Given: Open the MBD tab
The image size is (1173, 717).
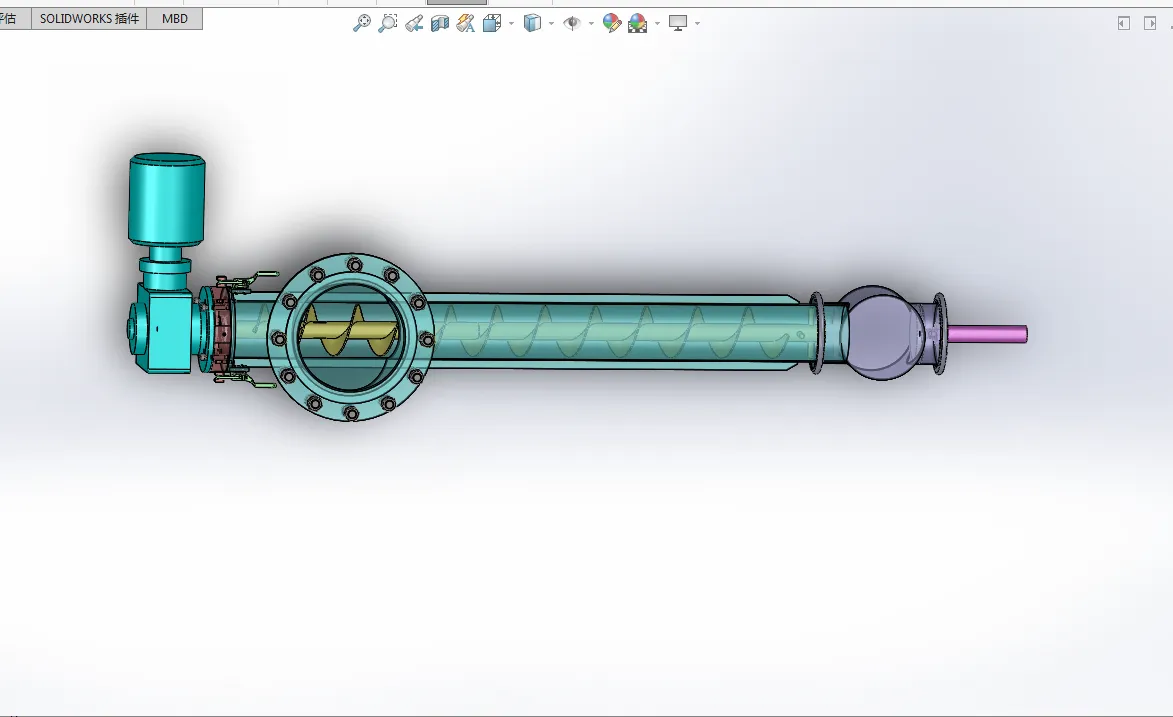Looking at the screenshot, I should tap(174, 19).
